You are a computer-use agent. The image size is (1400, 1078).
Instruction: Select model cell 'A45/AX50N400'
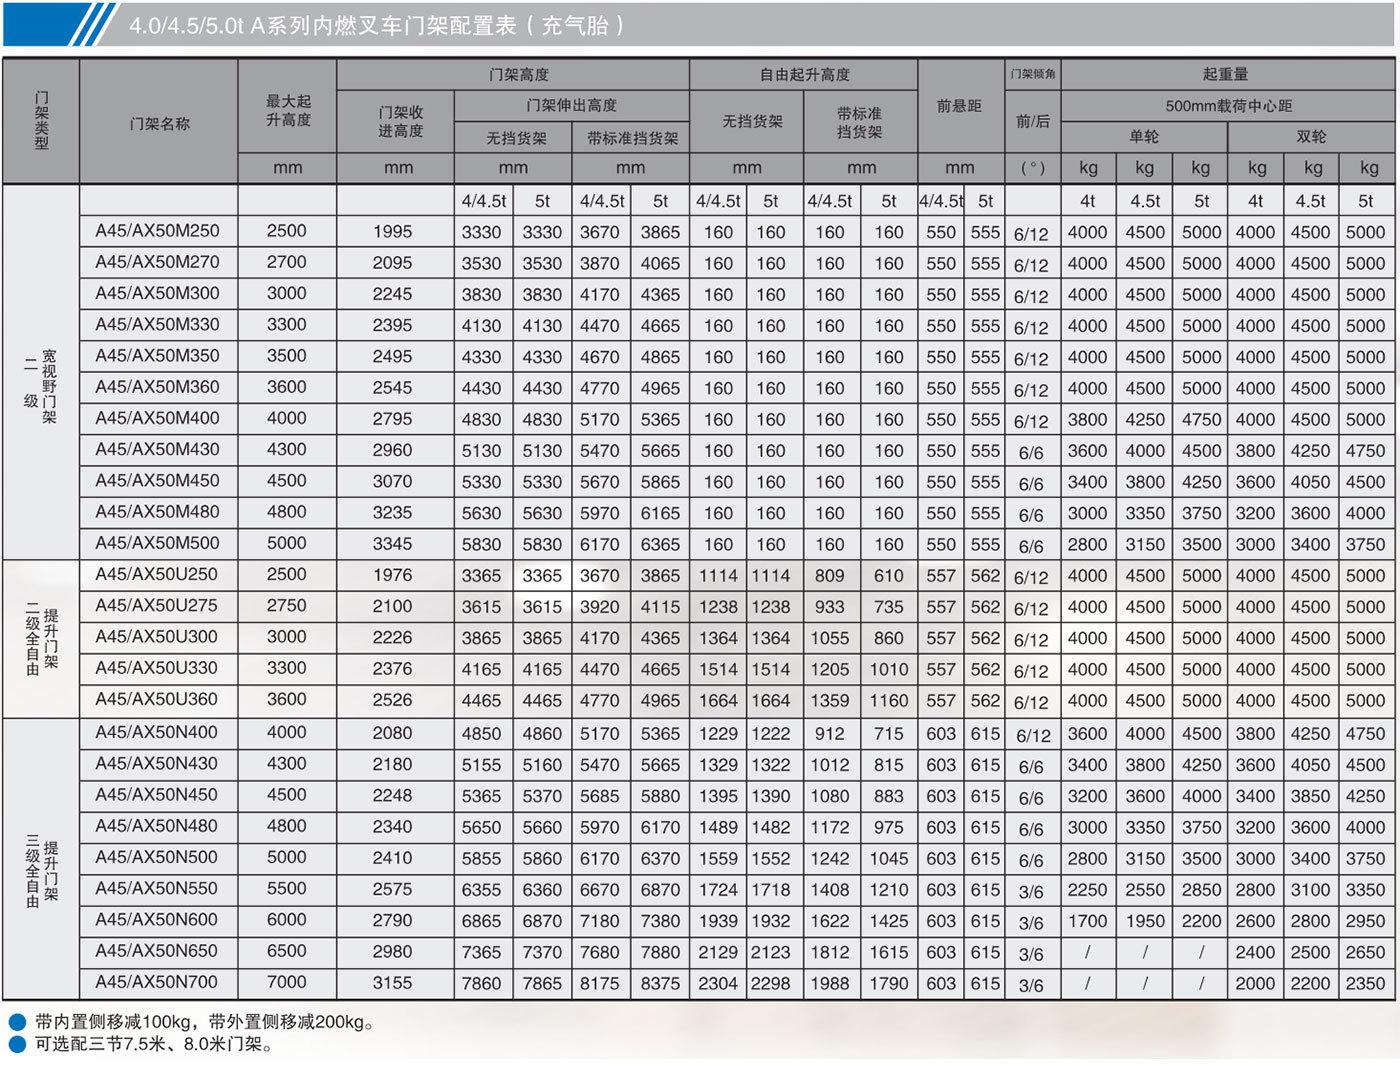pos(158,732)
